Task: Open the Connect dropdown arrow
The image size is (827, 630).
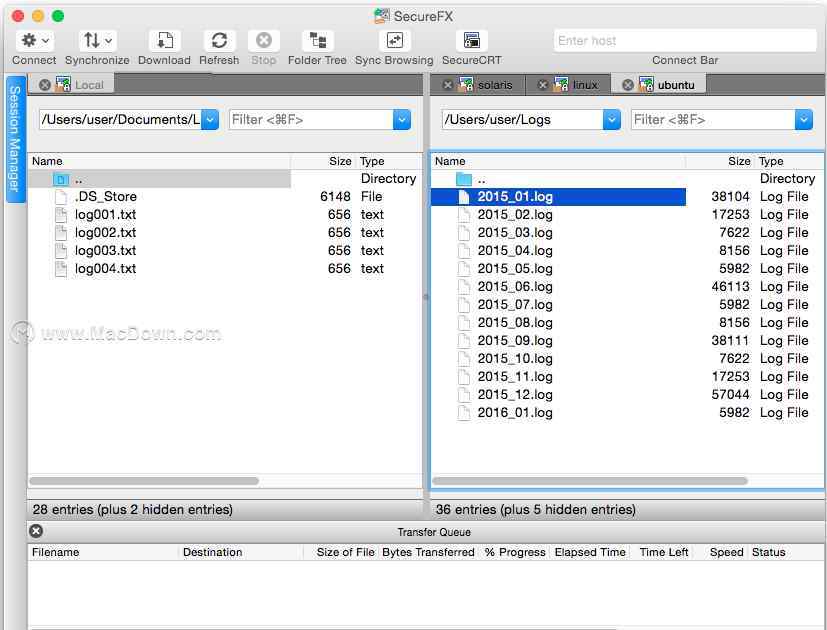Action: 46,41
